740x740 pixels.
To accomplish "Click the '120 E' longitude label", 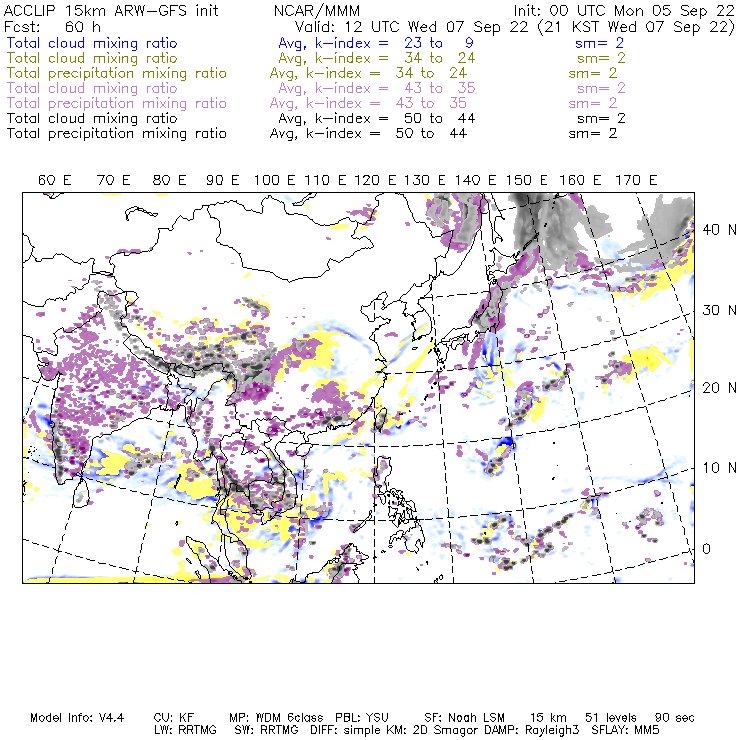I will coord(375,180).
